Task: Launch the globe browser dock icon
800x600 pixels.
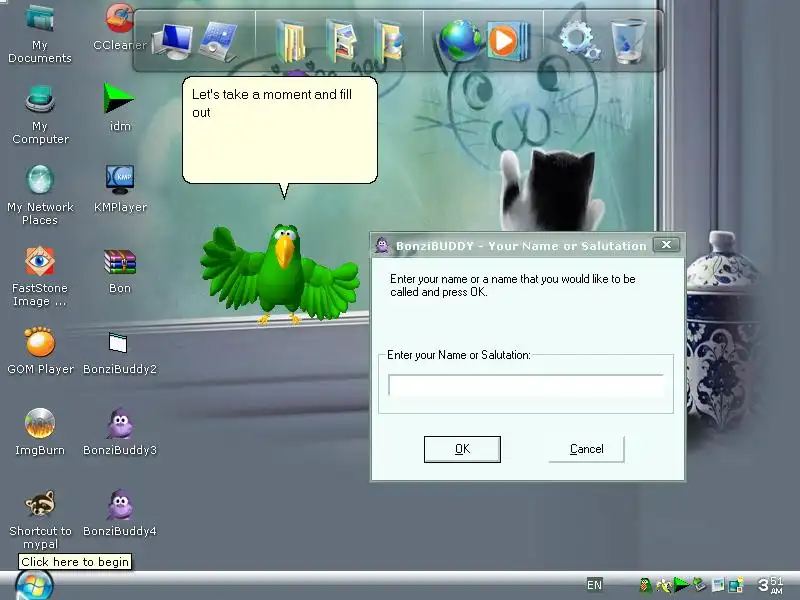Action: tap(459, 41)
